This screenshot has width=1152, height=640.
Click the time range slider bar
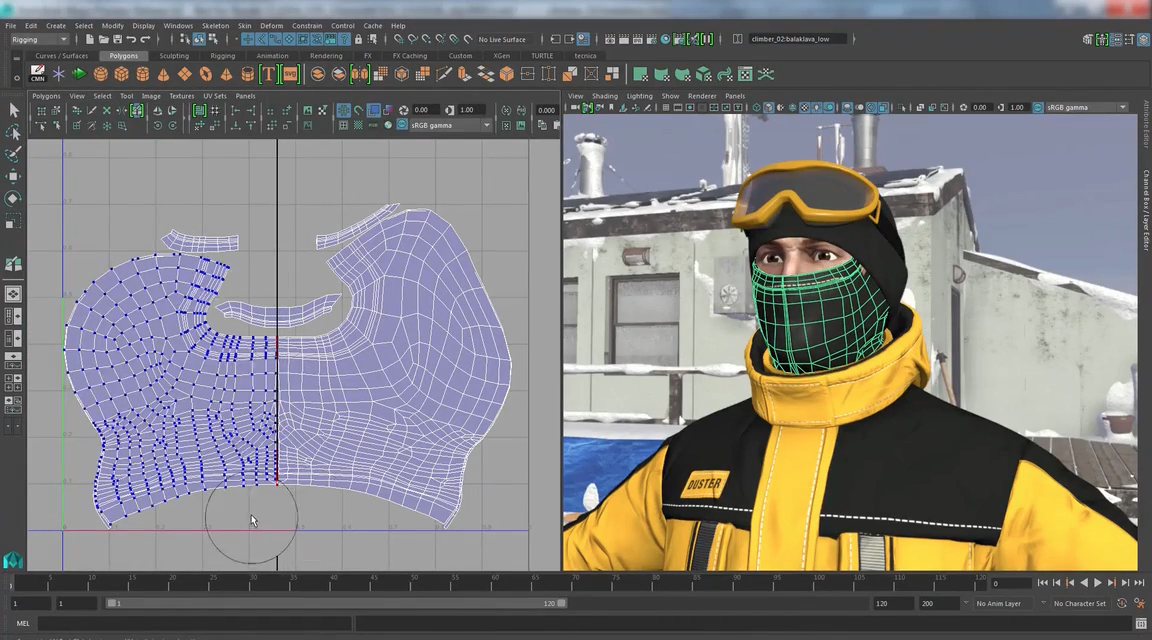click(335, 604)
